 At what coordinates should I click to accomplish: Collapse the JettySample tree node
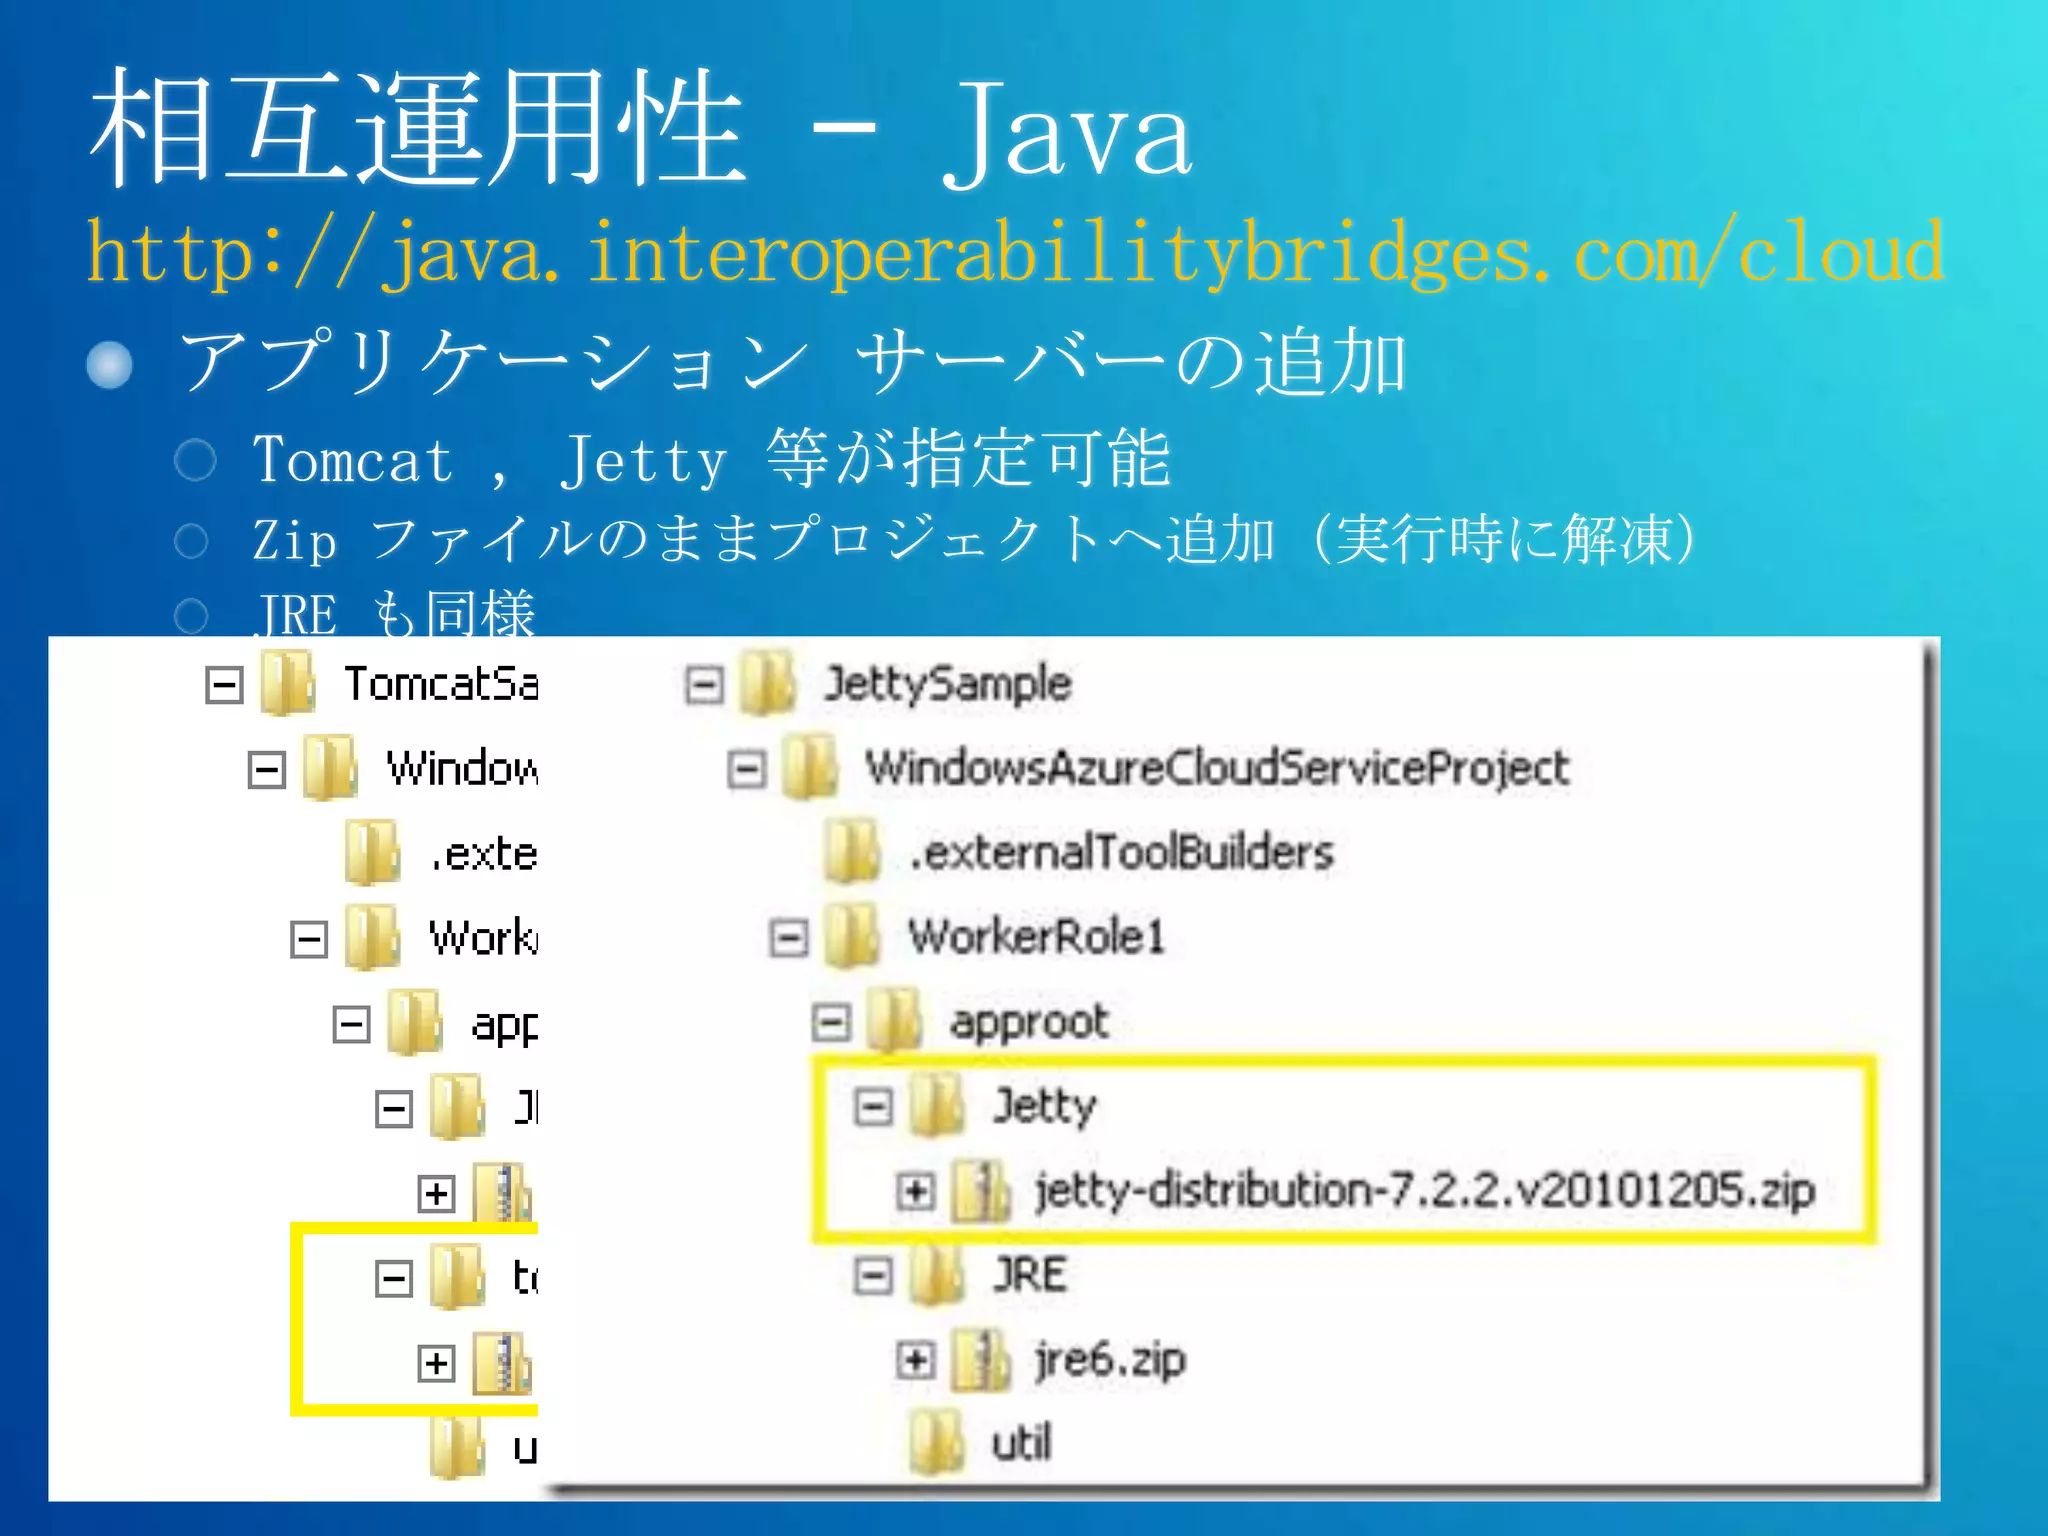coord(704,685)
